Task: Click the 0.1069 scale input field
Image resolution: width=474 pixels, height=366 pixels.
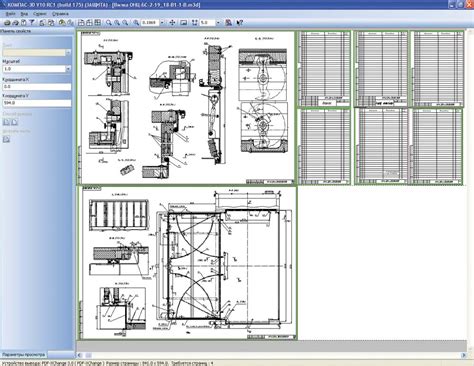Action: coord(150,23)
